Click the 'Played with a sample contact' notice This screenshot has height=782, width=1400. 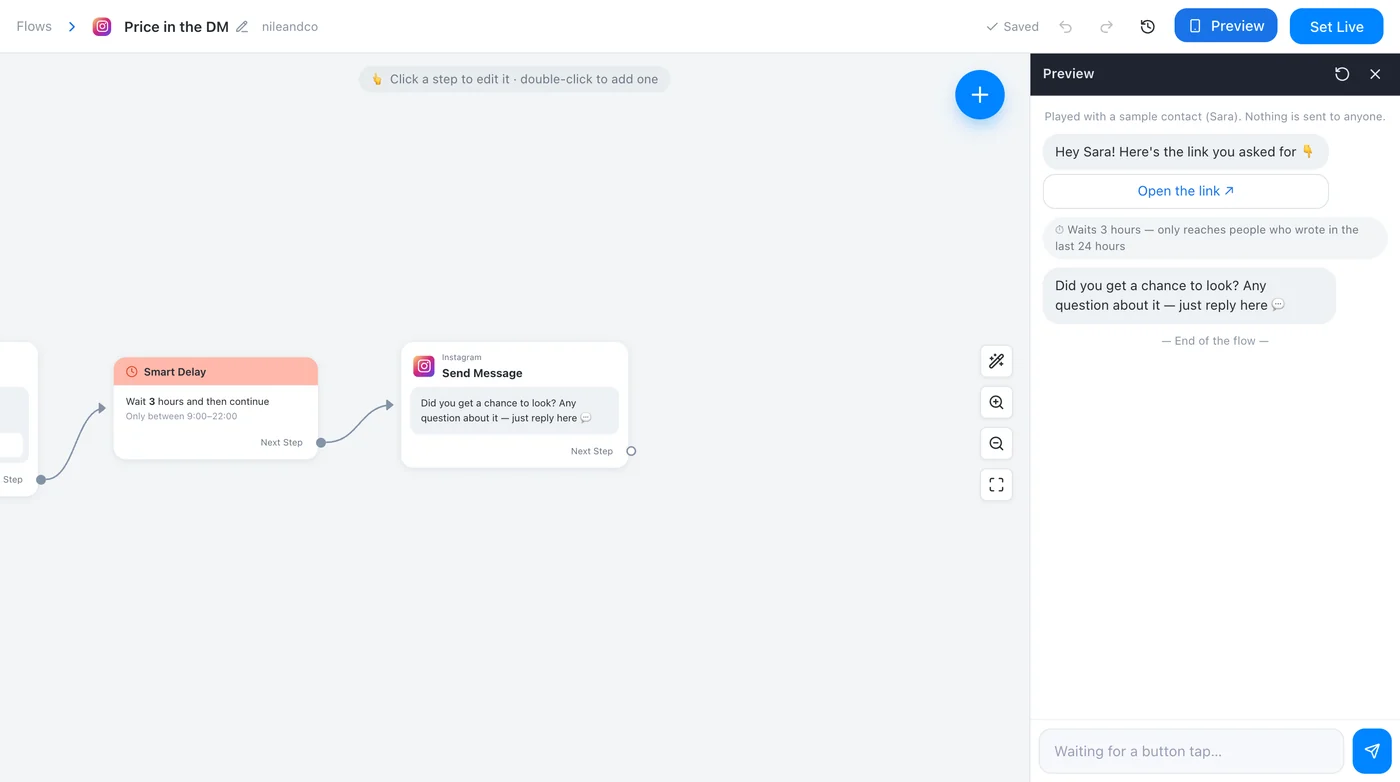point(1215,117)
